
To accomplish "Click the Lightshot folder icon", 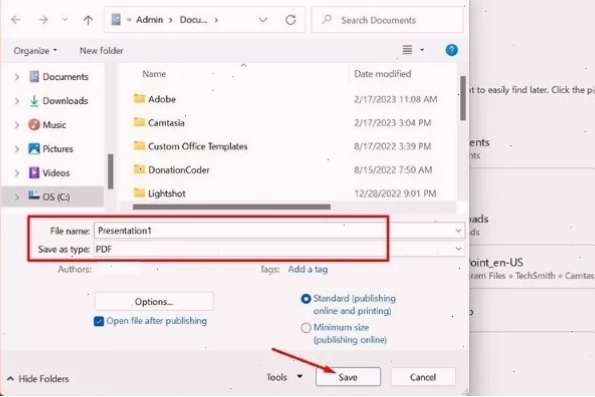I will [139, 193].
